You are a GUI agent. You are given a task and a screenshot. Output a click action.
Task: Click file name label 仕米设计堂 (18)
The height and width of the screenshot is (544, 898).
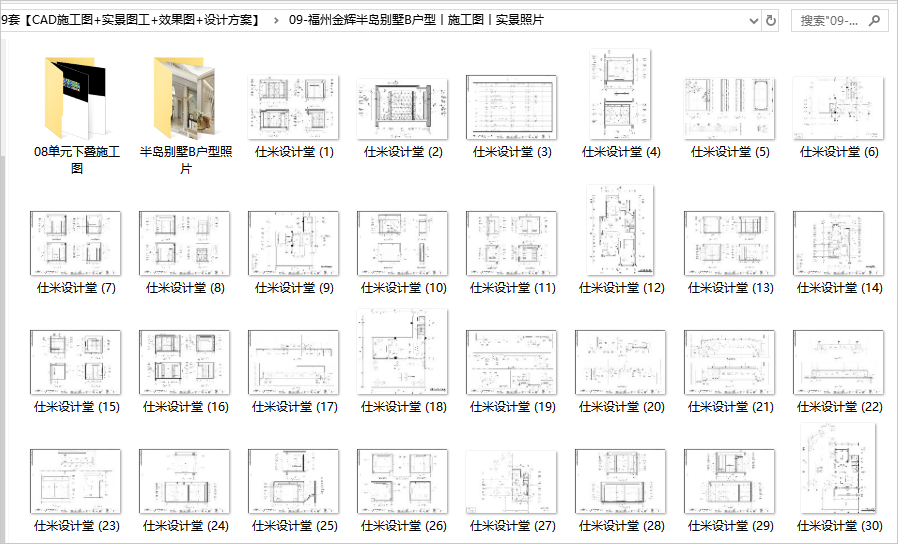[x=403, y=407]
